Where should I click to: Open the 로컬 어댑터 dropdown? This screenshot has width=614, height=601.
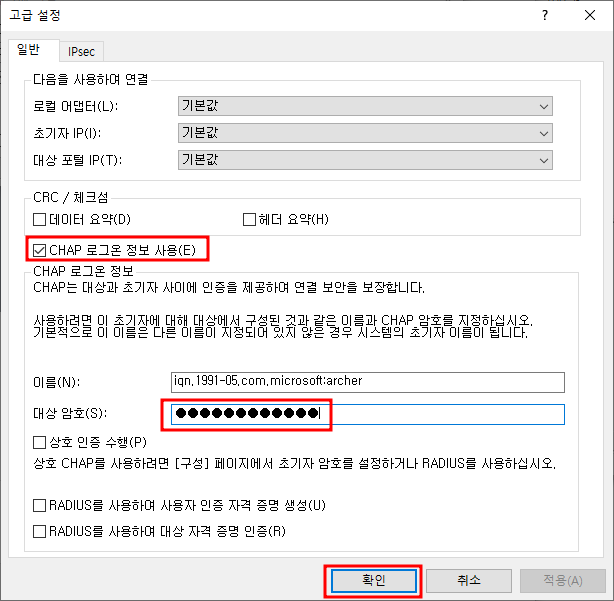tap(365, 106)
